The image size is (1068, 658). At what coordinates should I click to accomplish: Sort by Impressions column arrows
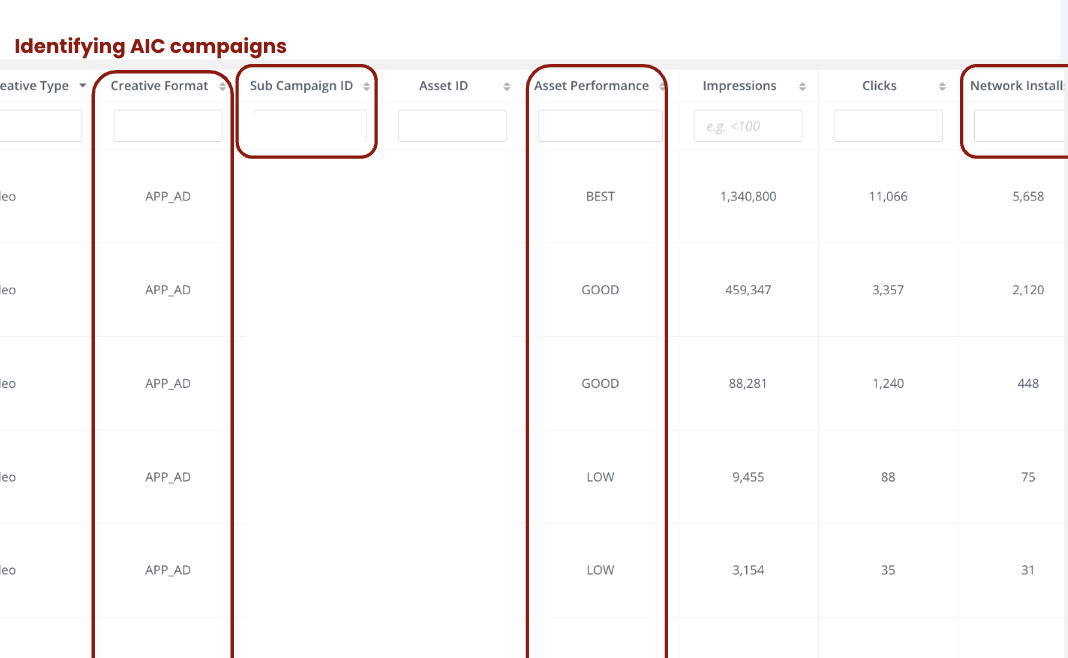coord(802,87)
